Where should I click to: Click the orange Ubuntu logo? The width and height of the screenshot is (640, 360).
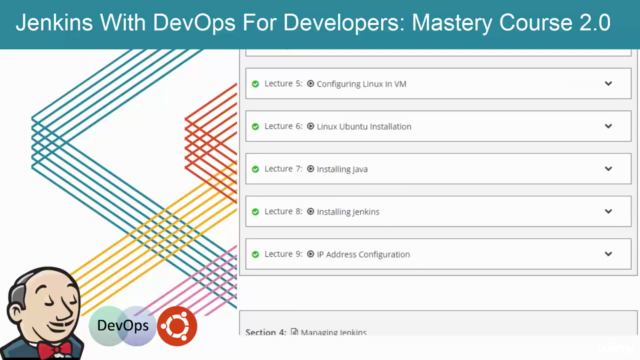(177, 326)
